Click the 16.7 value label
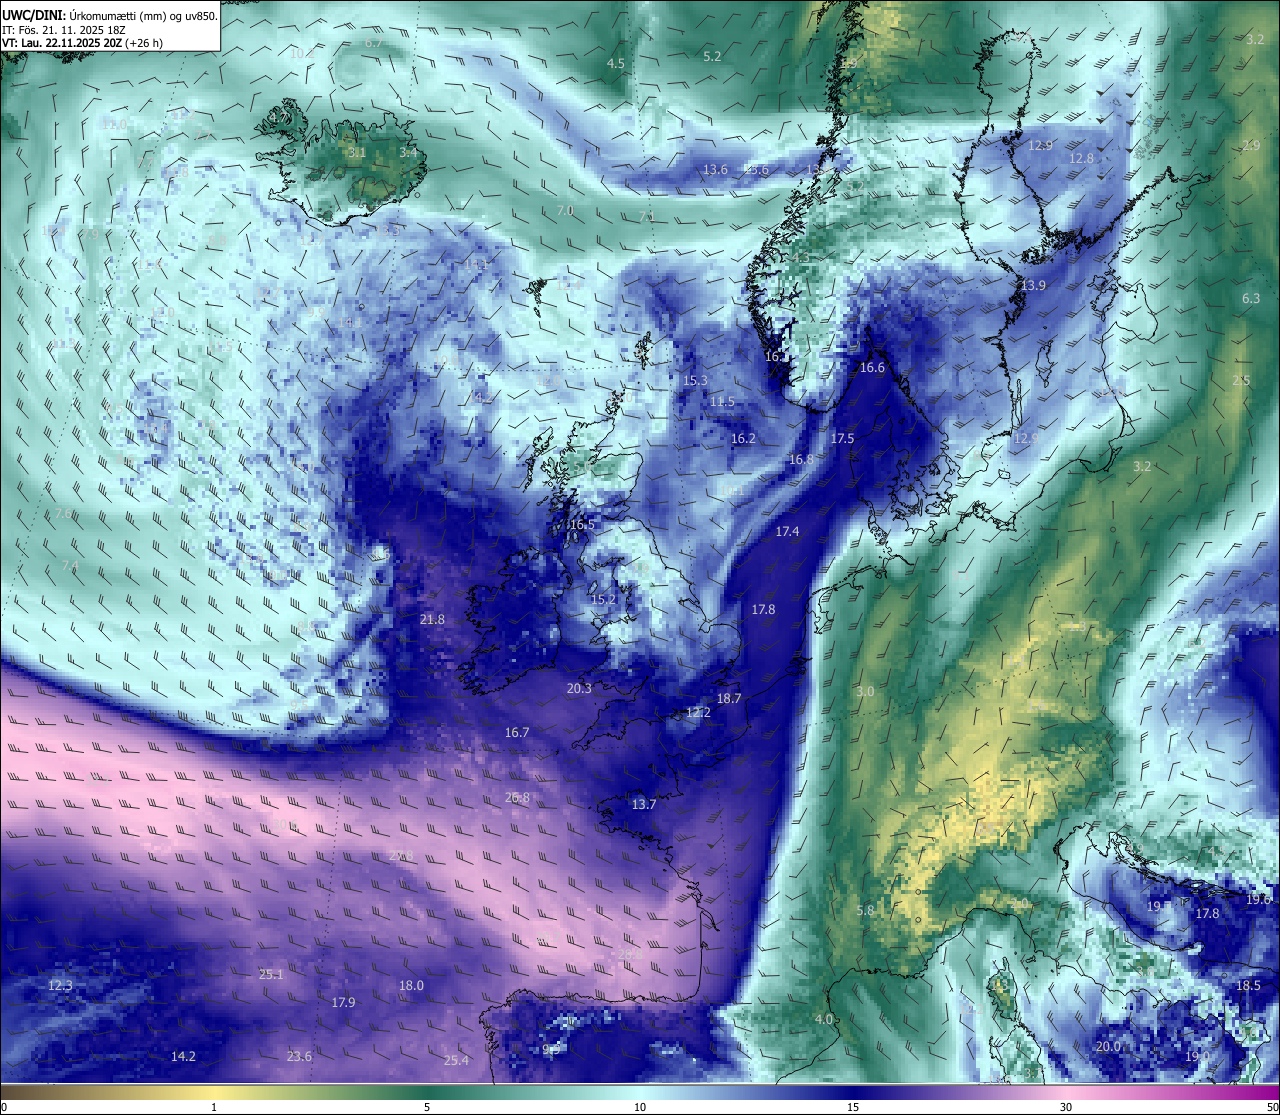 tap(517, 732)
